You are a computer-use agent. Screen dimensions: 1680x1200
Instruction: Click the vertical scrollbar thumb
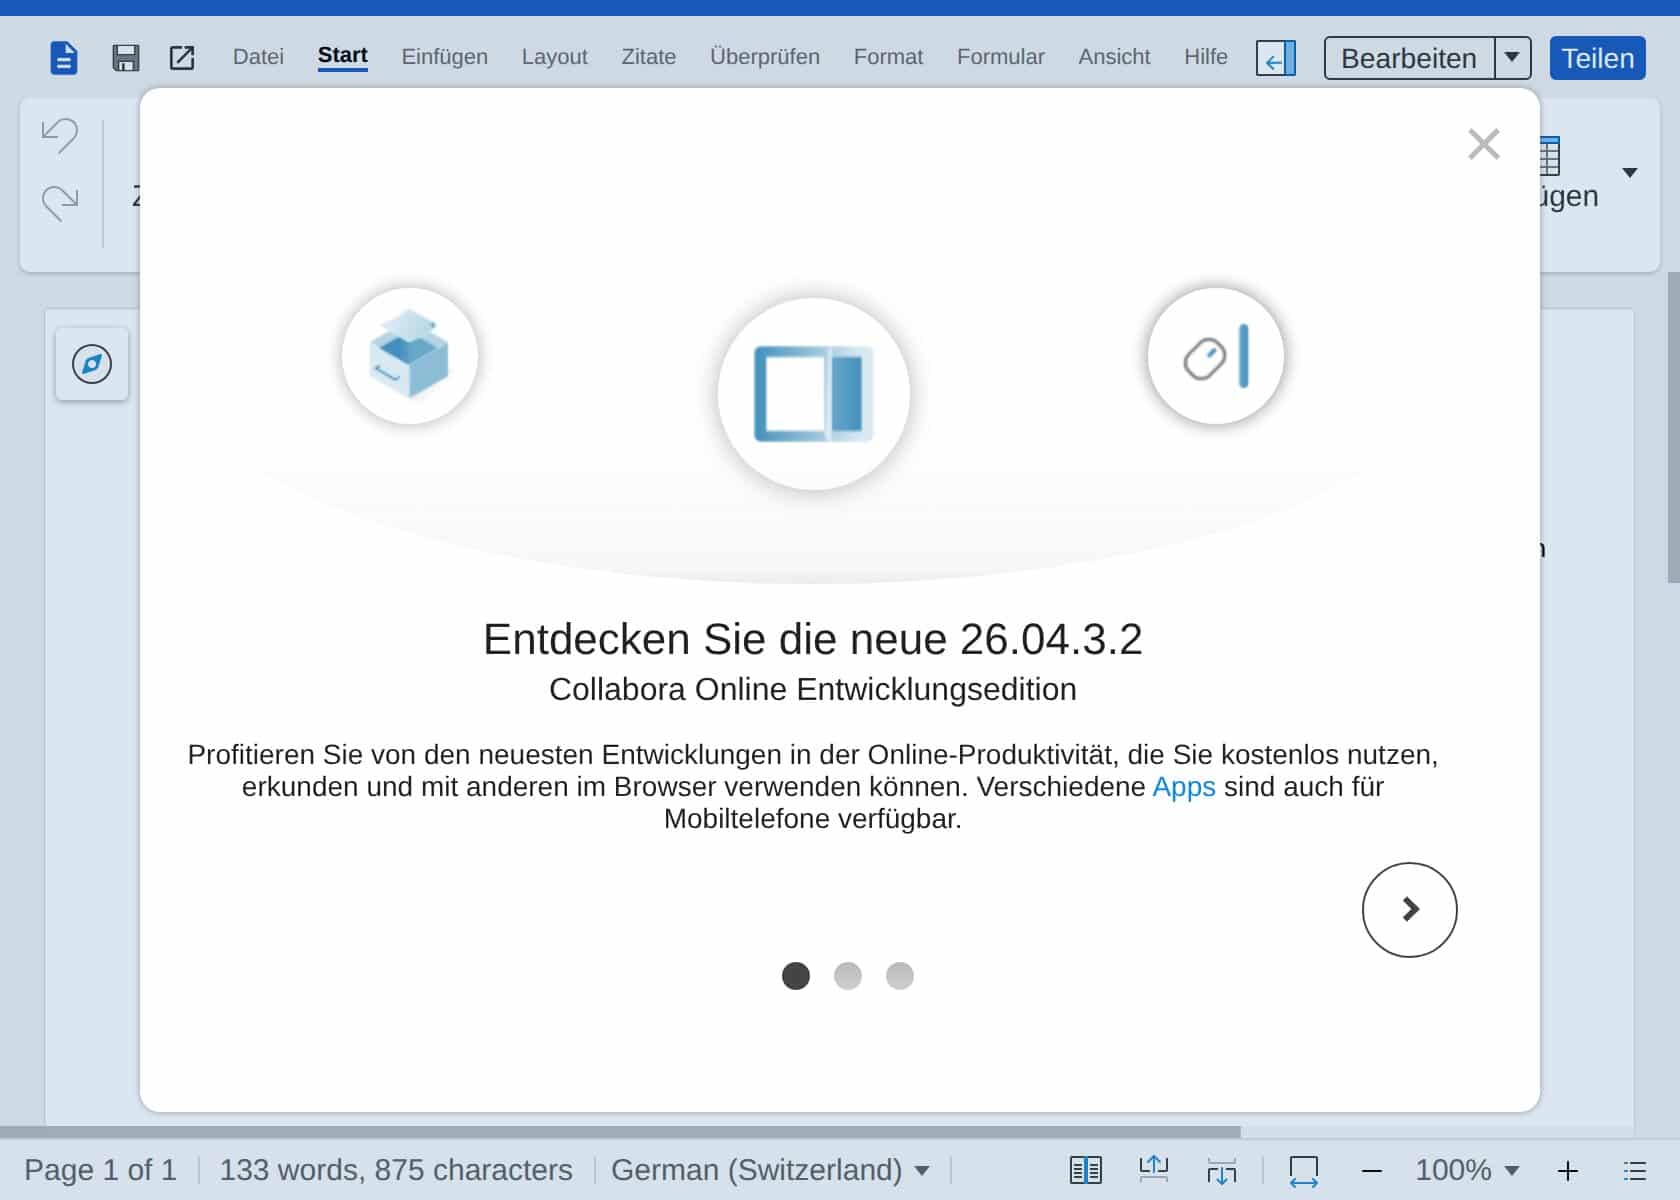coord(1673,427)
